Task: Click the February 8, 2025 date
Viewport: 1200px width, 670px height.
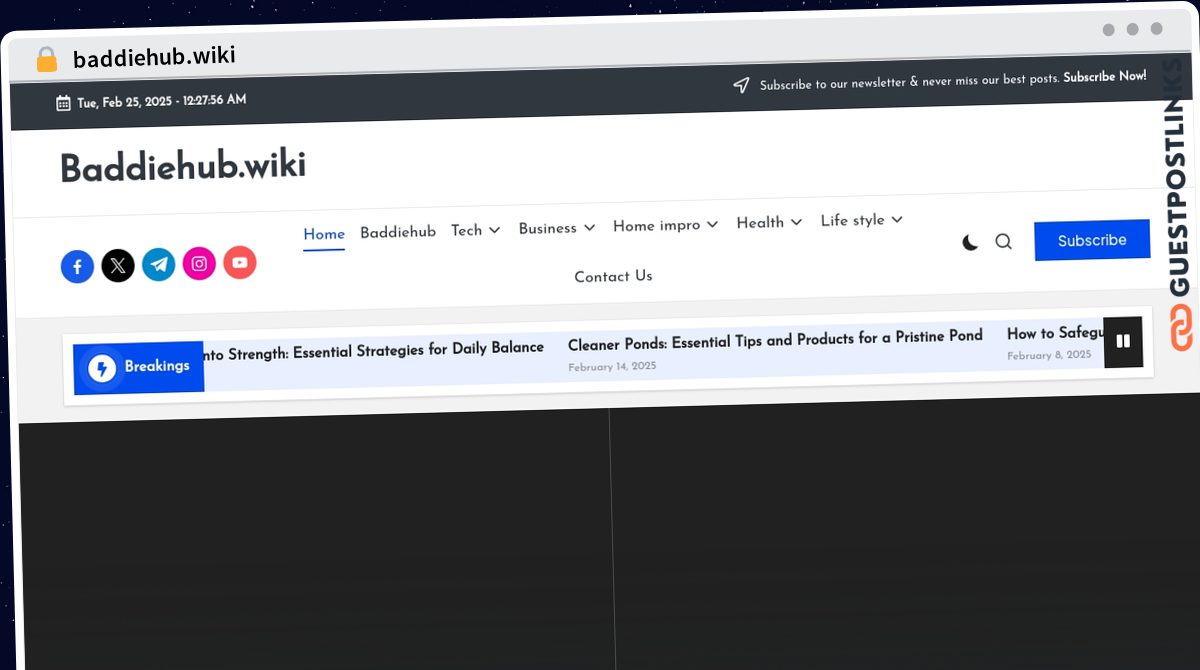Action: click(x=1049, y=356)
